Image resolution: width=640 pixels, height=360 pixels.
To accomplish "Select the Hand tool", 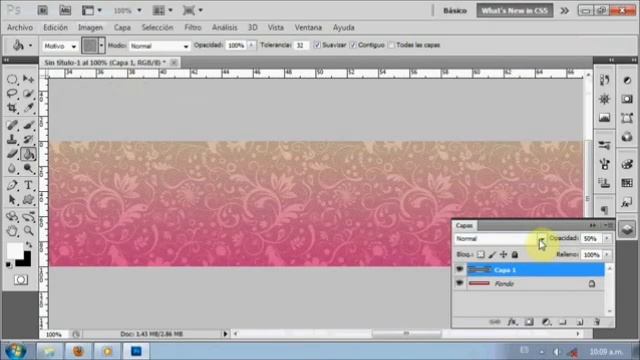I will [12, 231].
